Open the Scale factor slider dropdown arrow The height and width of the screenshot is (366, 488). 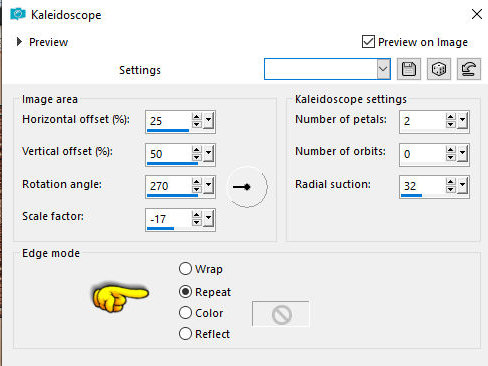(208, 218)
